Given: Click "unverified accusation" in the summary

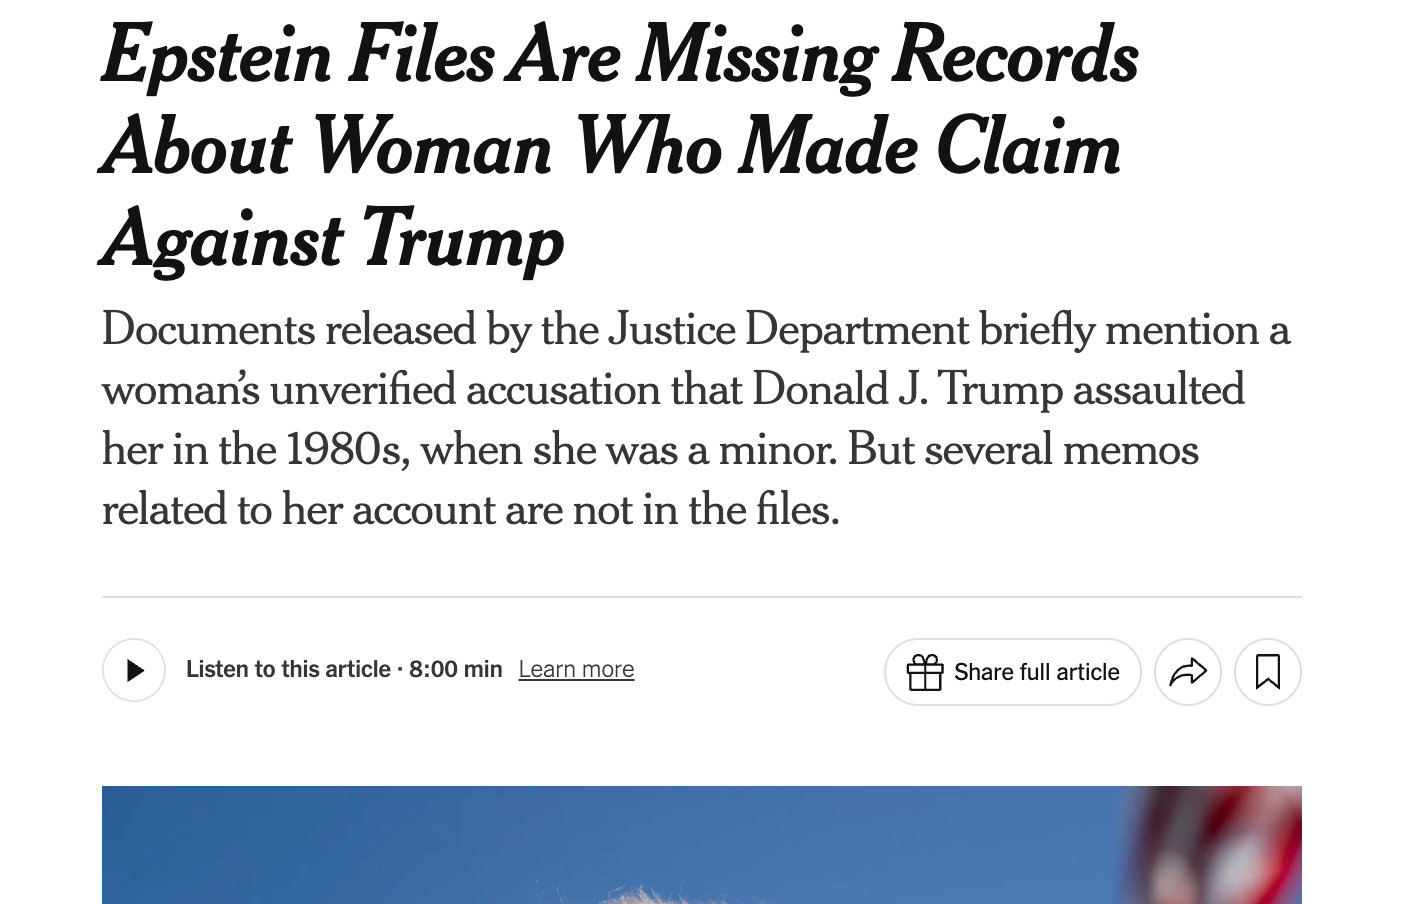Looking at the screenshot, I should tap(465, 390).
